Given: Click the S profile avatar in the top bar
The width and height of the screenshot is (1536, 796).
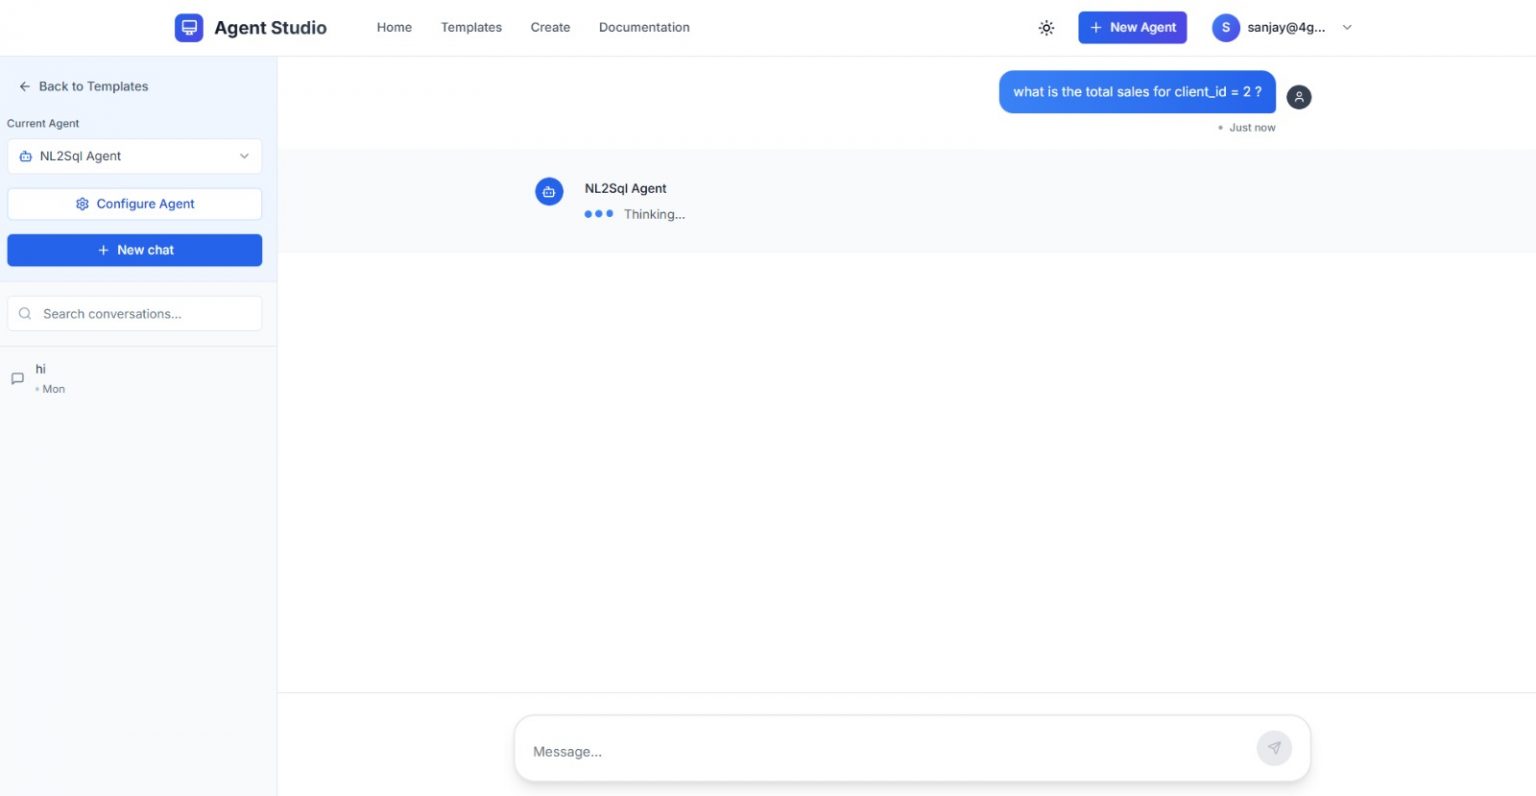Looking at the screenshot, I should click(1225, 27).
